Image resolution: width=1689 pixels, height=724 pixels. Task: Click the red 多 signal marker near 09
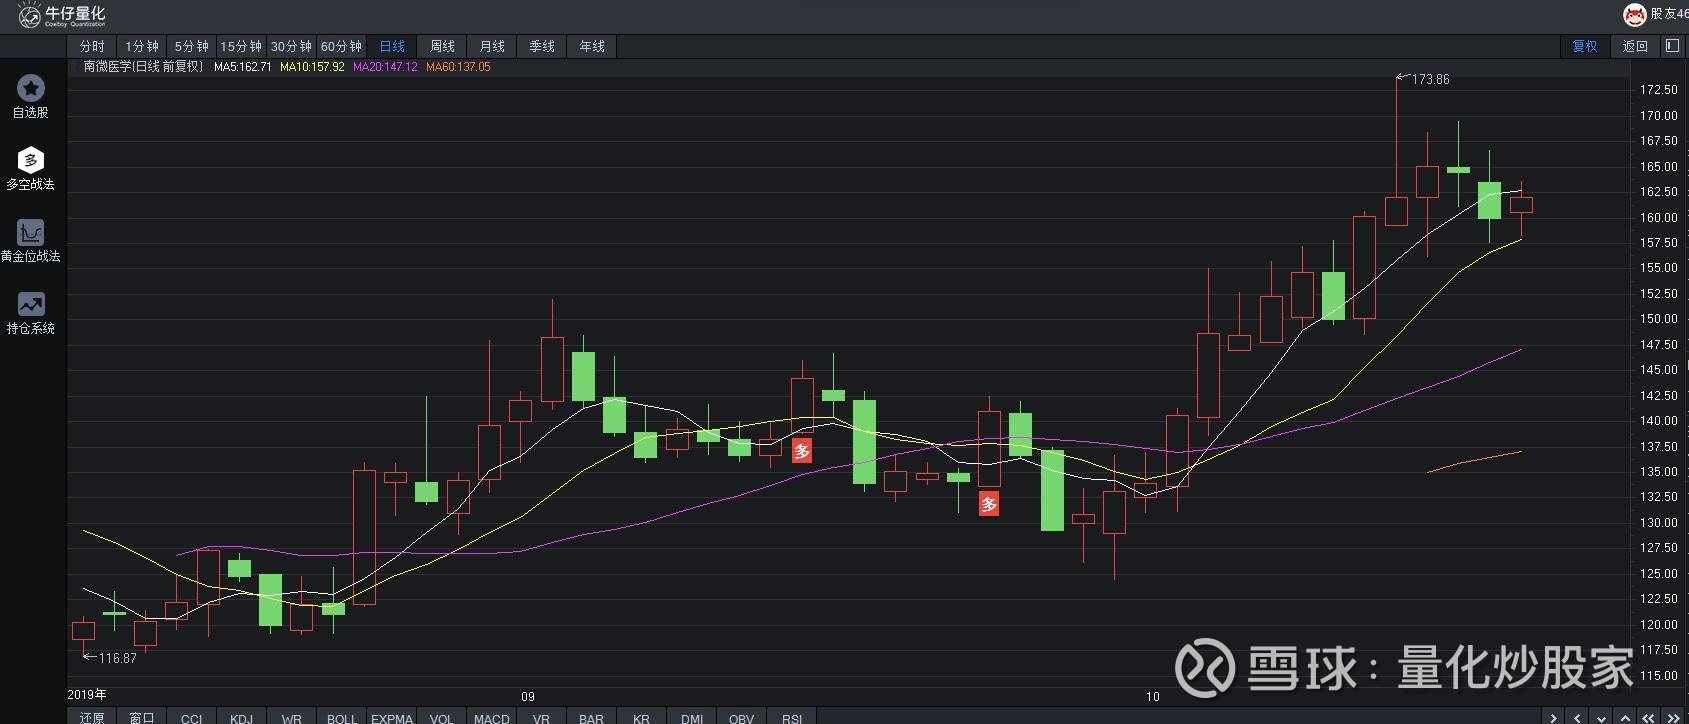tap(802, 451)
